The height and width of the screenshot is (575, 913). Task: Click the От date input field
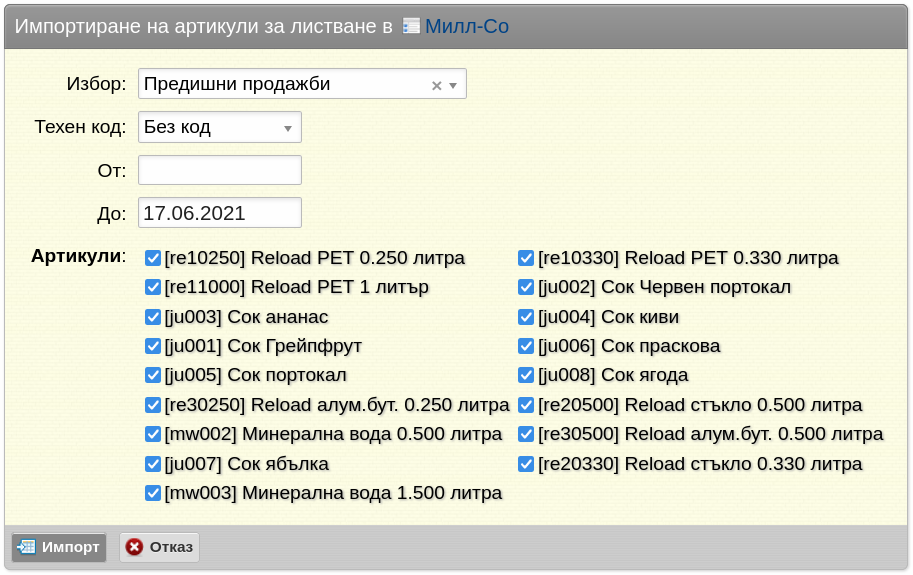tap(220, 170)
